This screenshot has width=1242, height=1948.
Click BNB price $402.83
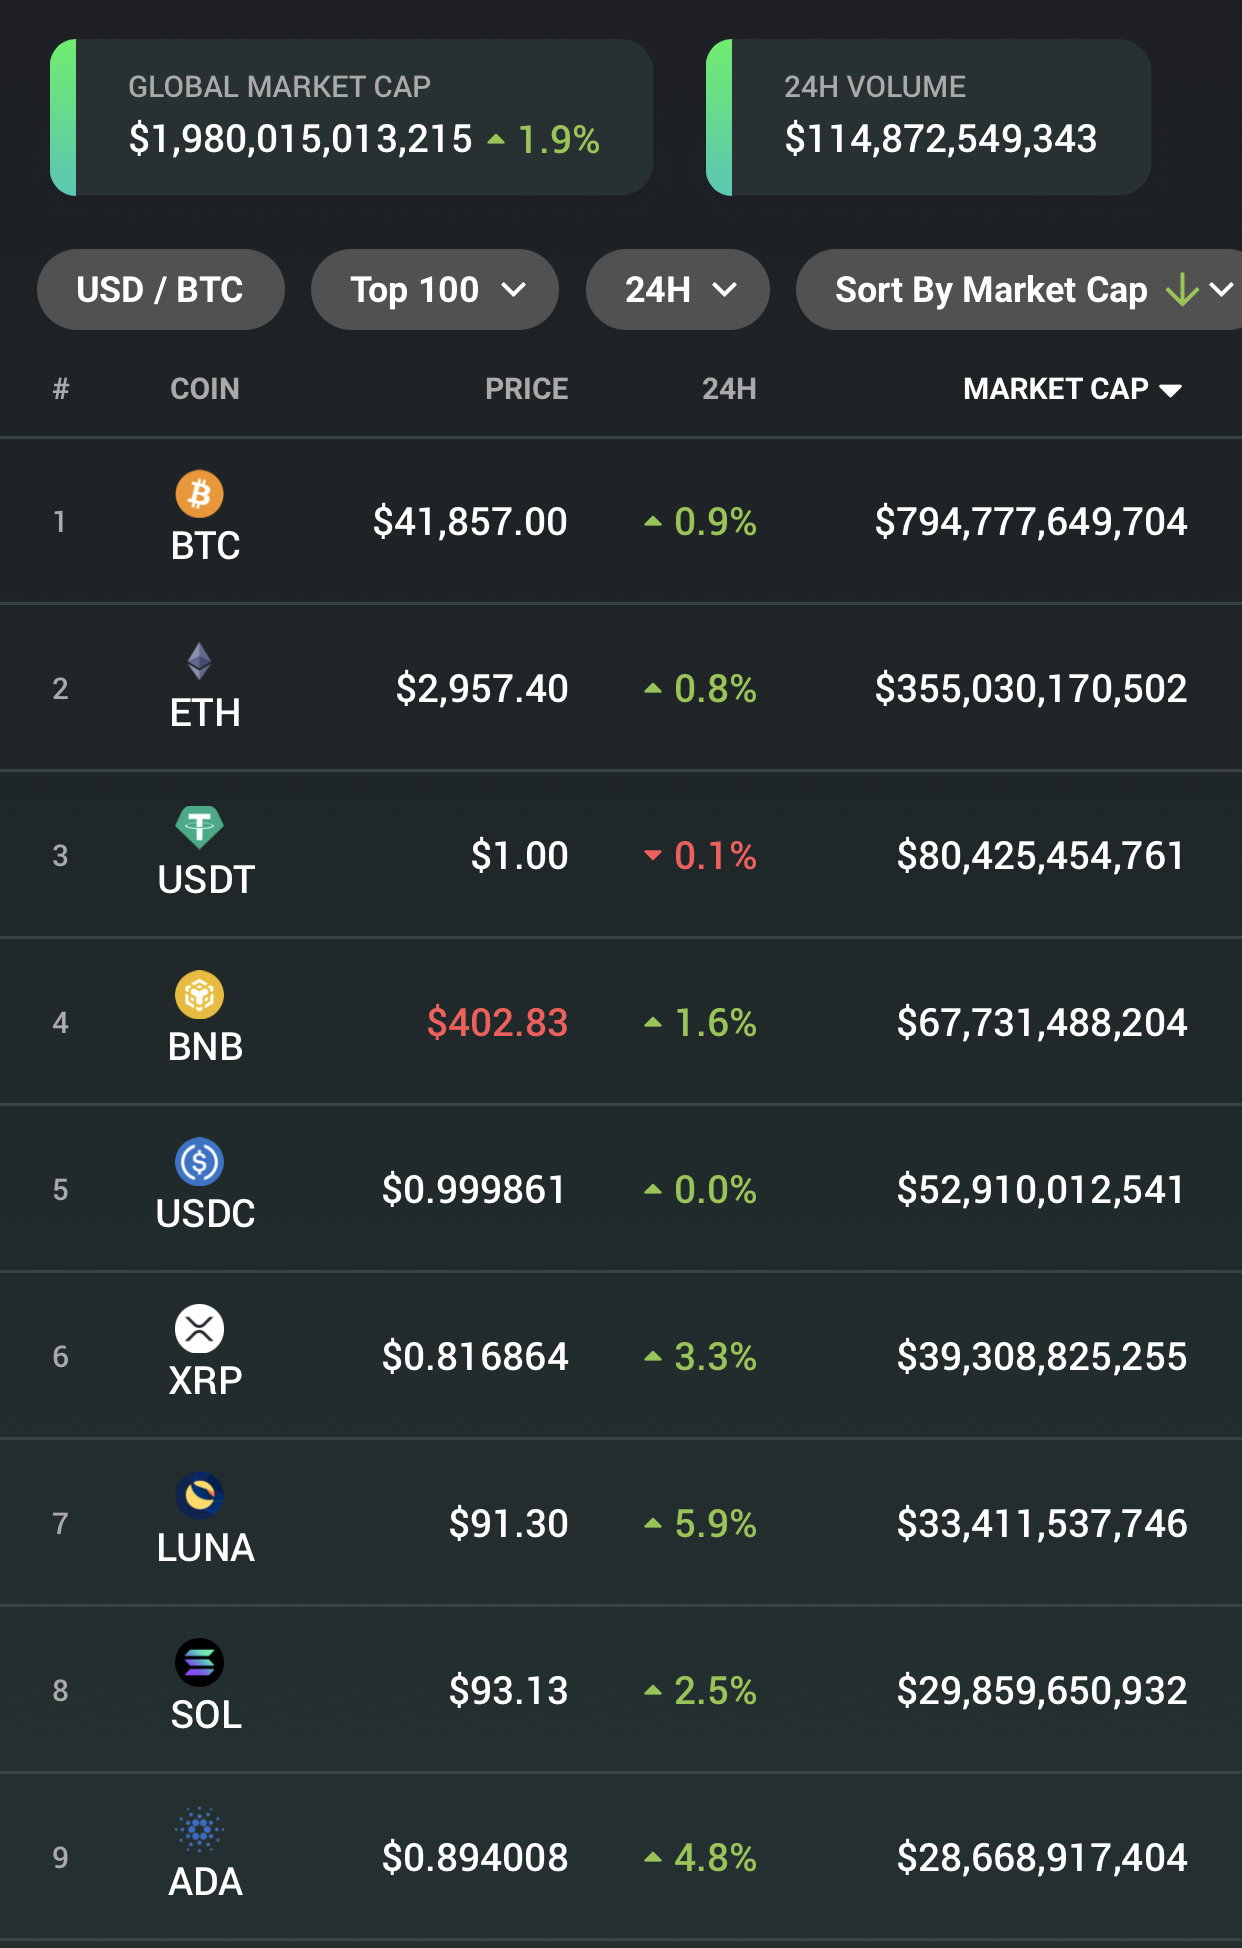(x=497, y=1022)
